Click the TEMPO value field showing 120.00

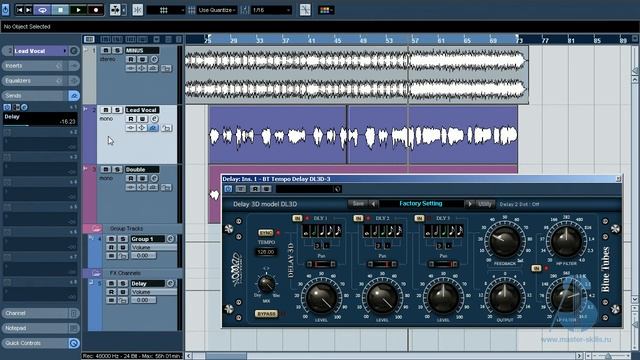(266, 252)
